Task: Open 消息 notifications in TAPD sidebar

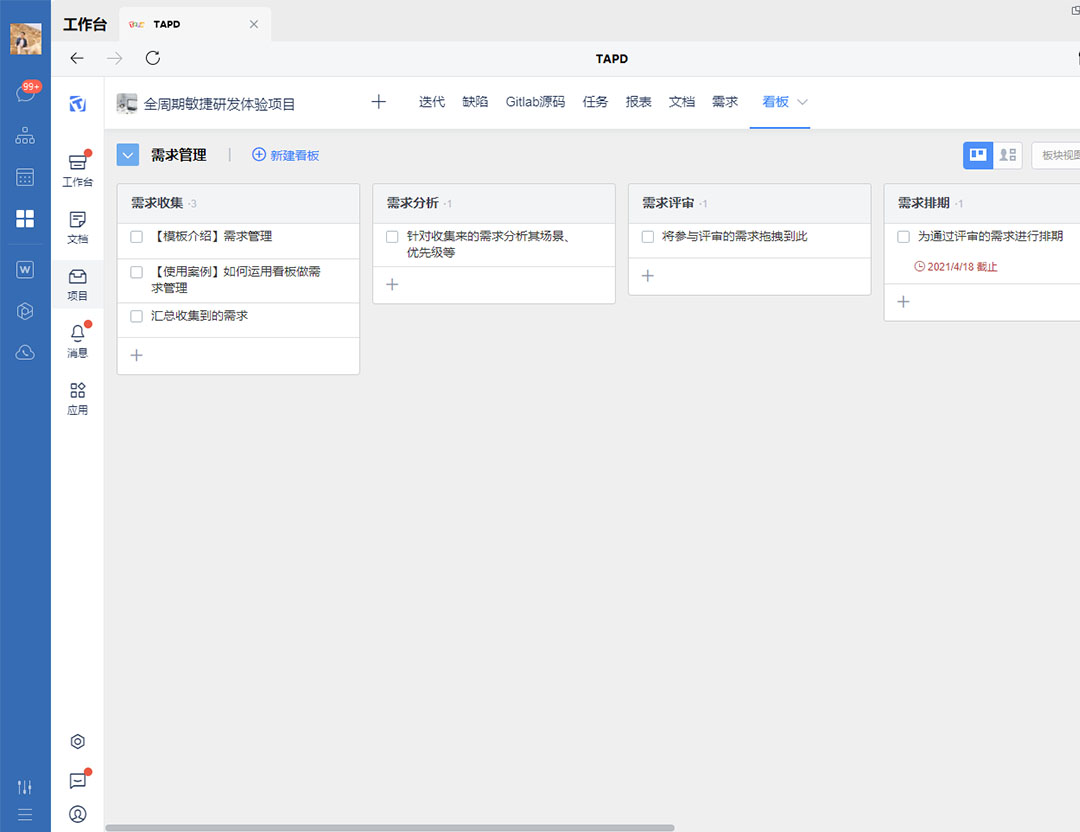Action: point(77,341)
